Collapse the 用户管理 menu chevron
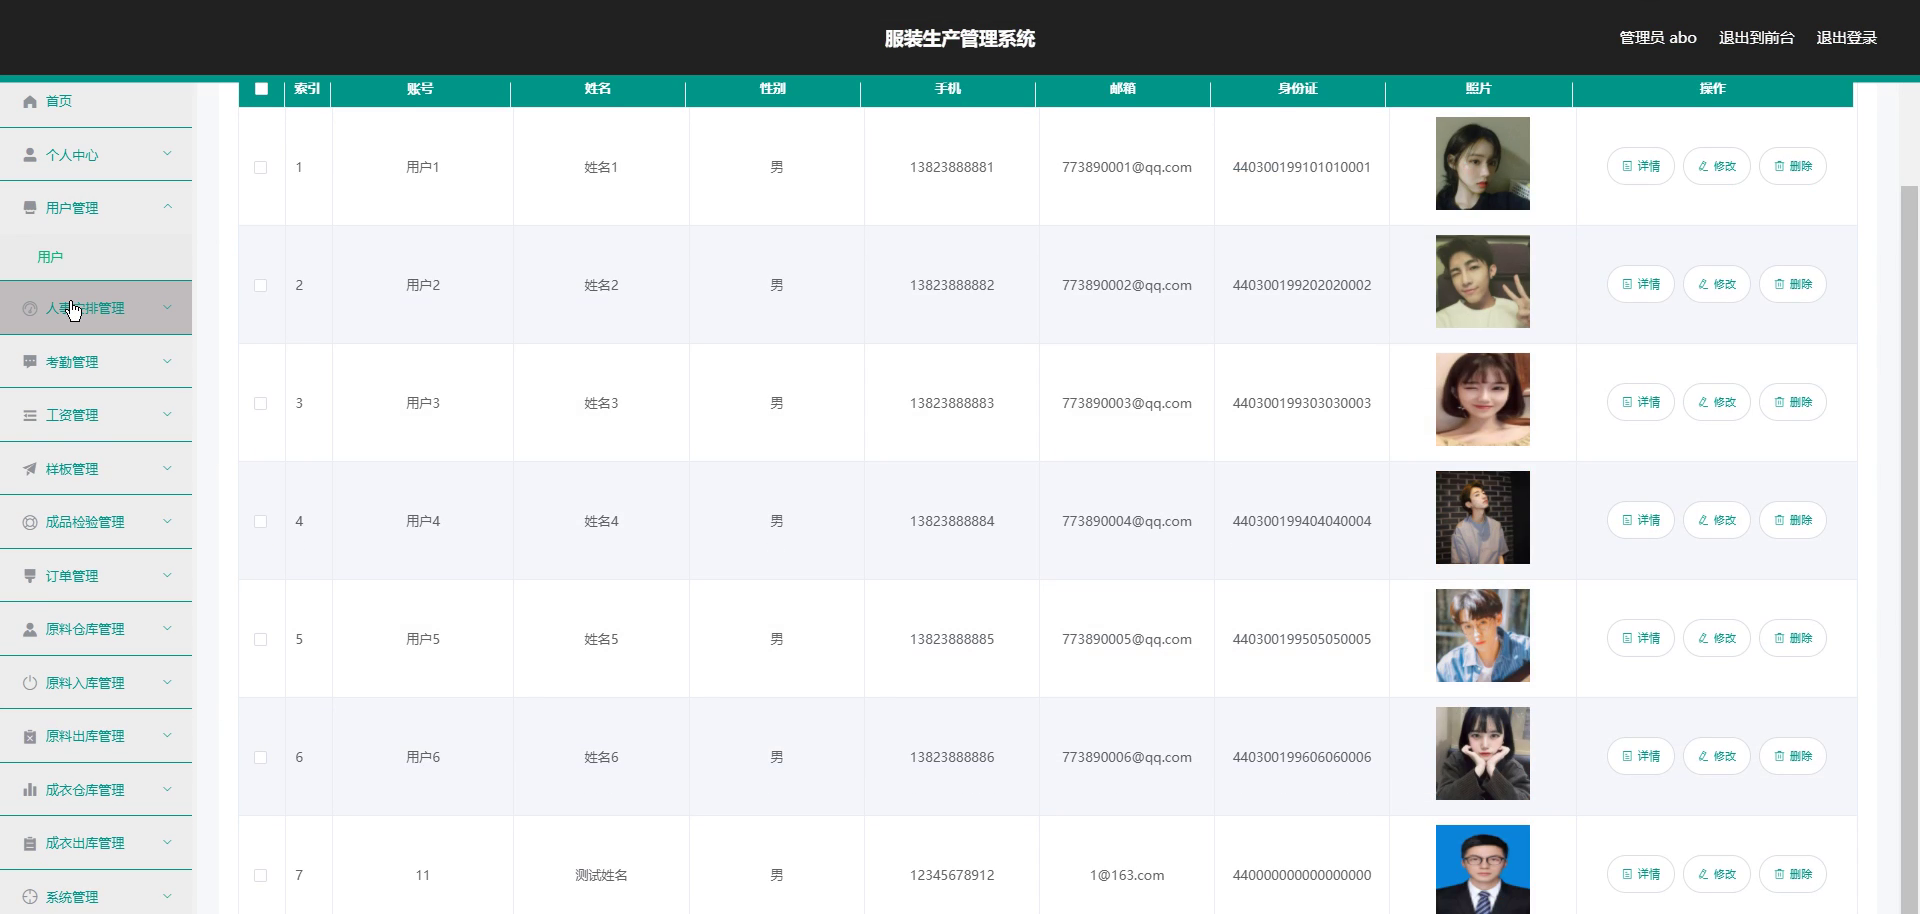Viewport: 1920px width, 914px height. click(x=167, y=207)
